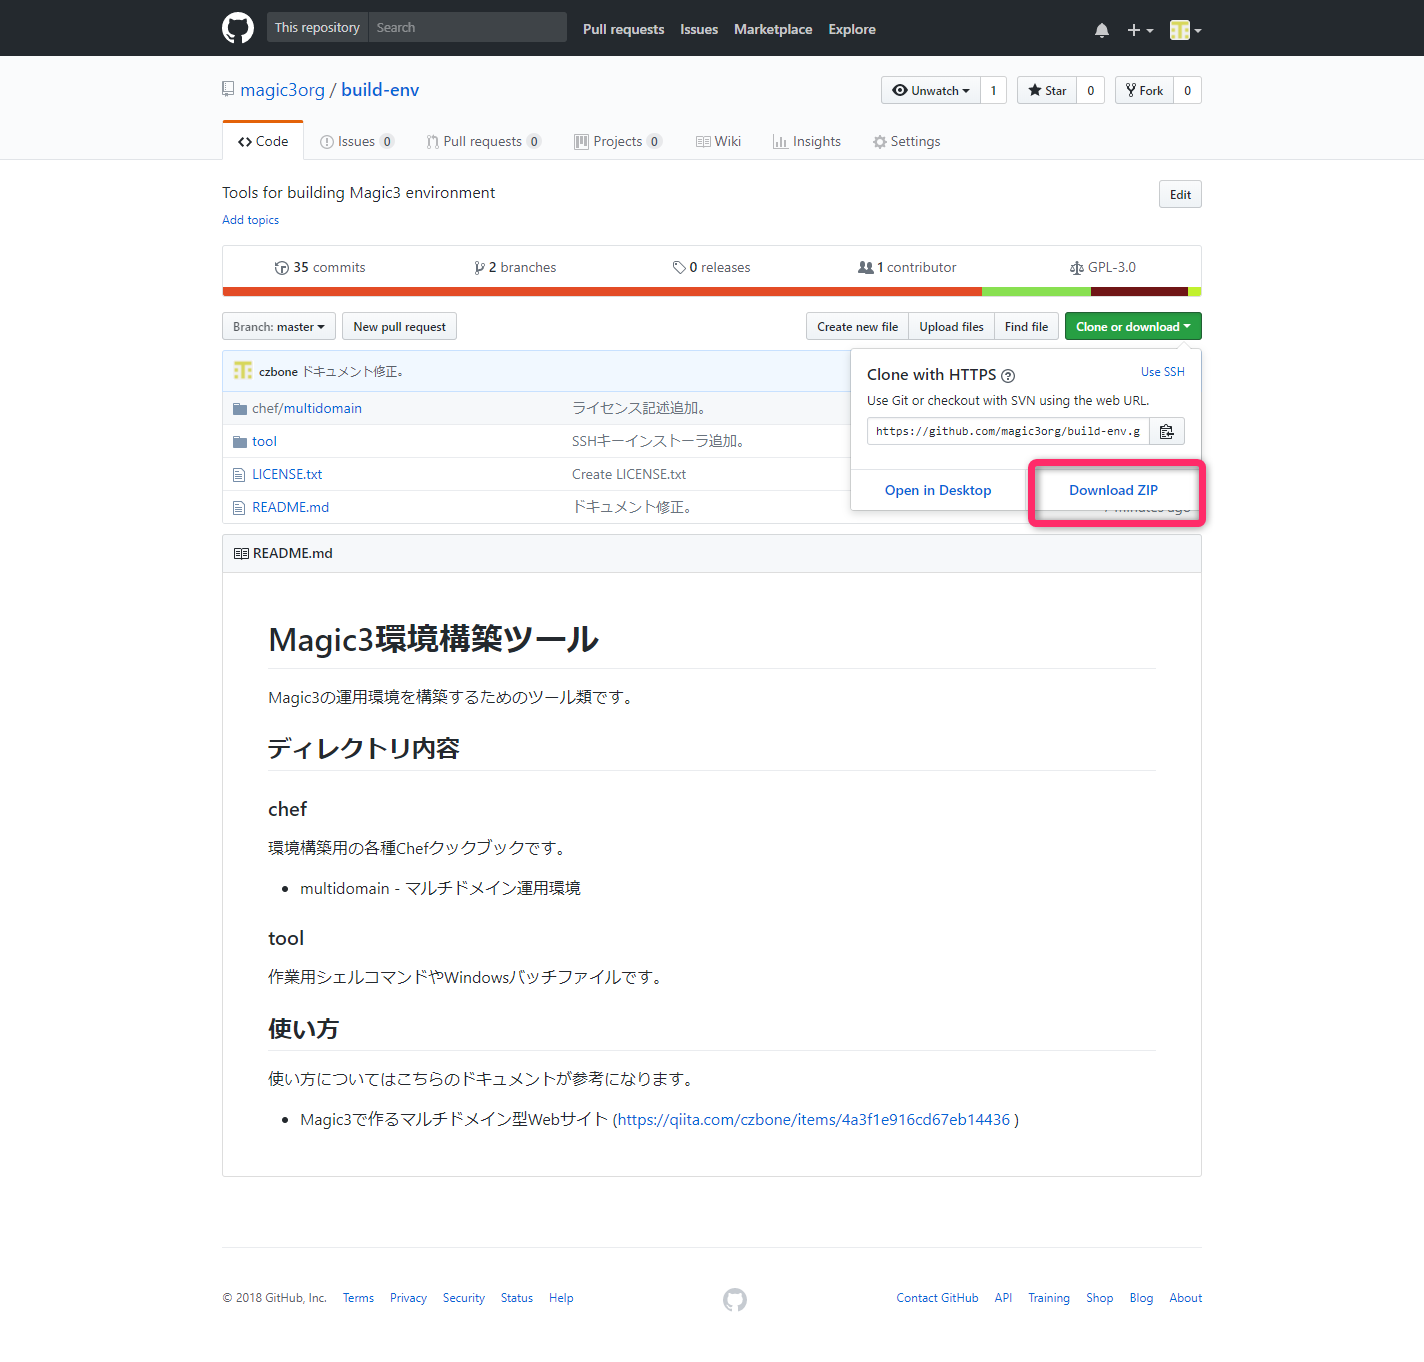The width and height of the screenshot is (1424, 1362).
Task: Click the HTTPS help question mark icon
Action: click(x=1008, y=376)
